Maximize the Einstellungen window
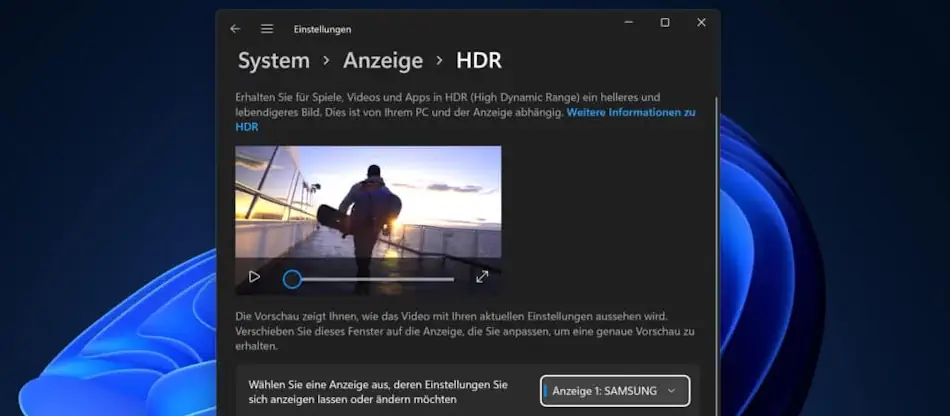This screenshot has height=416, width=950. click(665, 23)
